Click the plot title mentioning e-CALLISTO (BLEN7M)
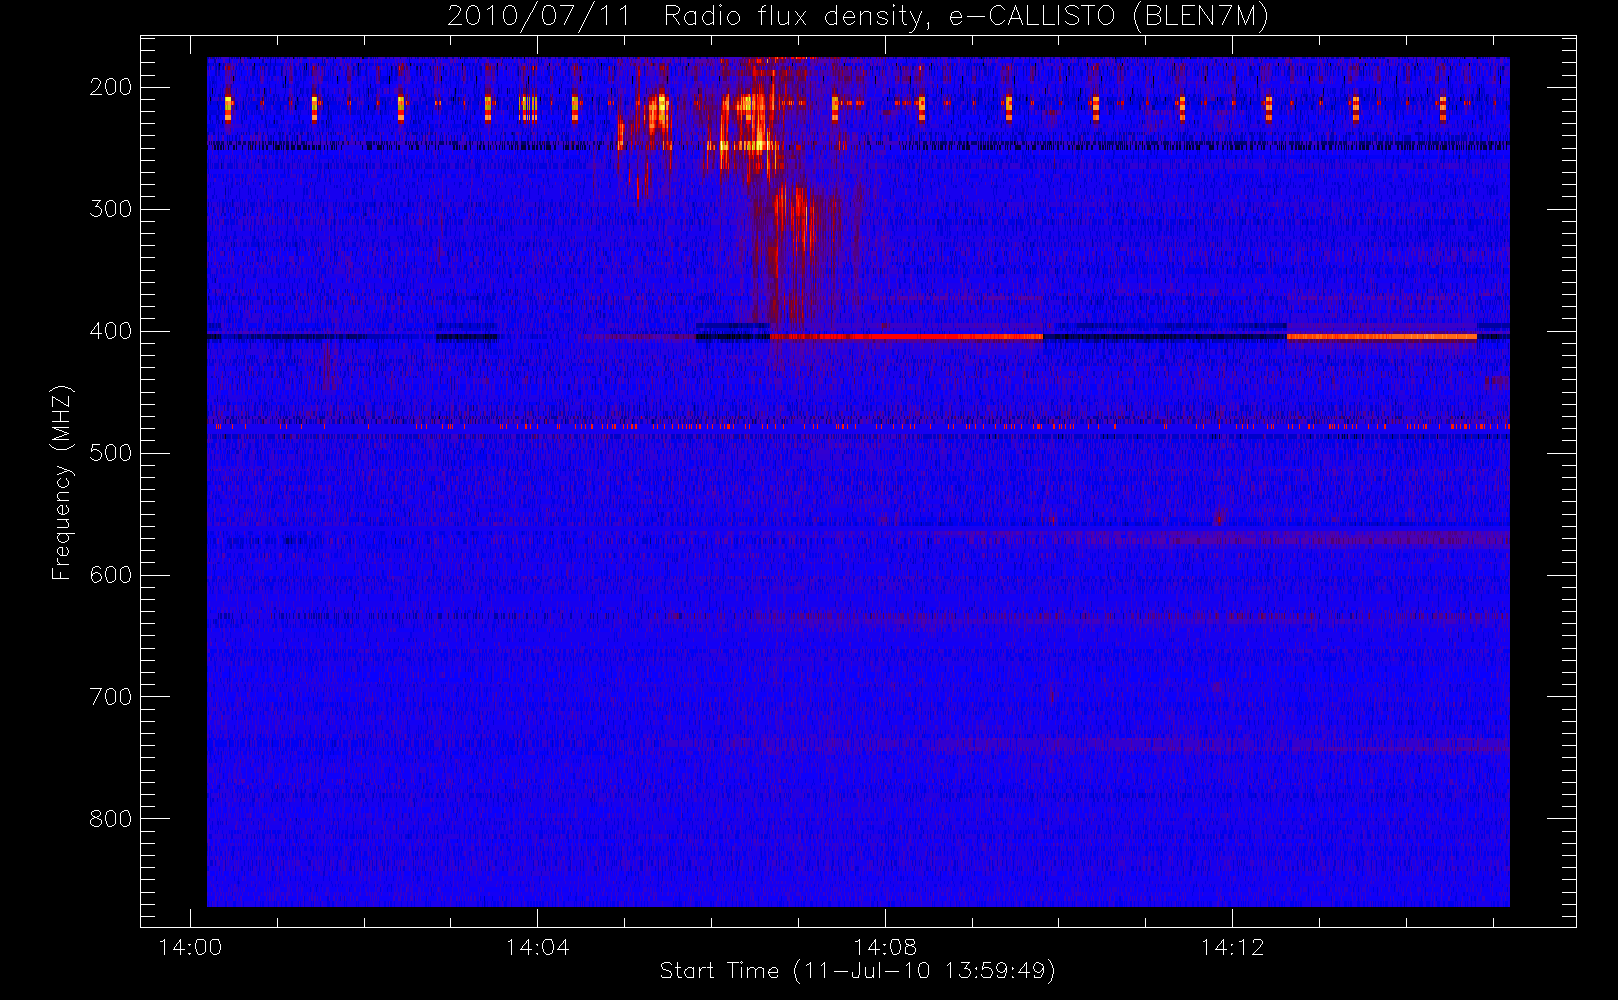 point(858,16)
